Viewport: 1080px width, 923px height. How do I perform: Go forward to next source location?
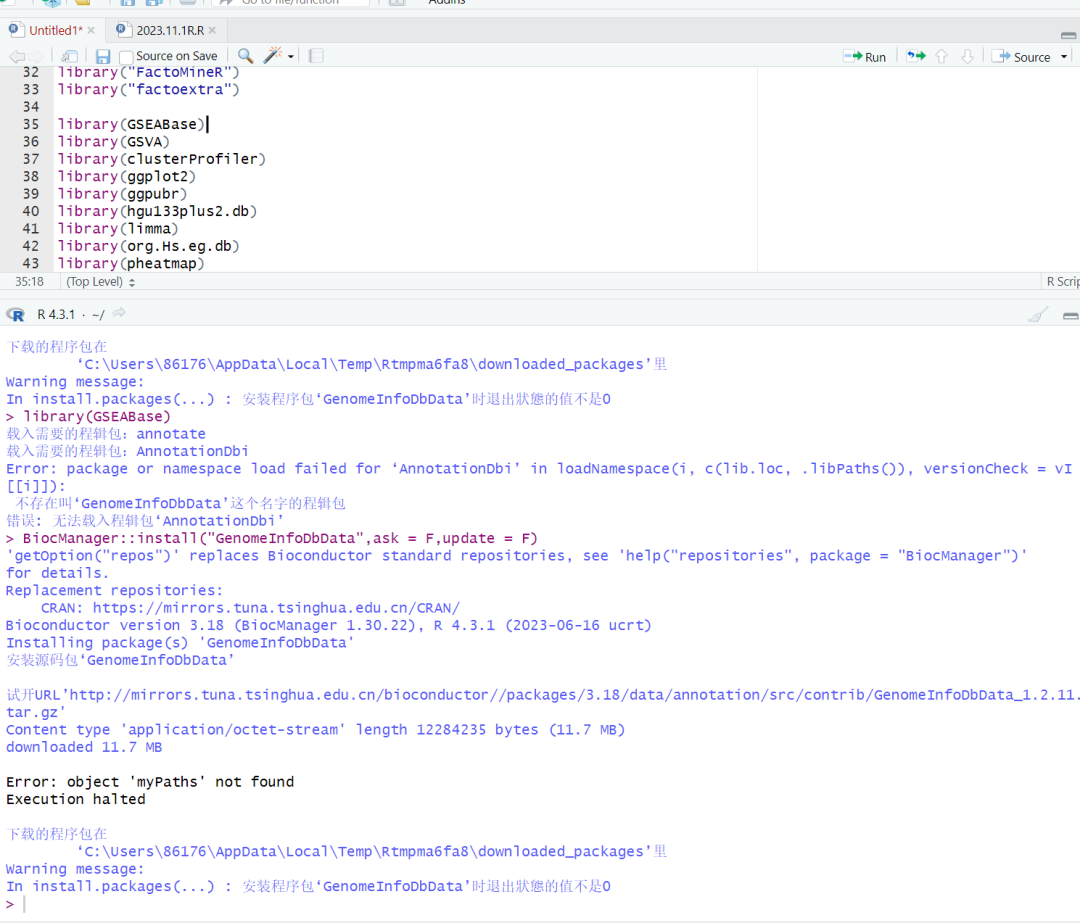[37, 56]
